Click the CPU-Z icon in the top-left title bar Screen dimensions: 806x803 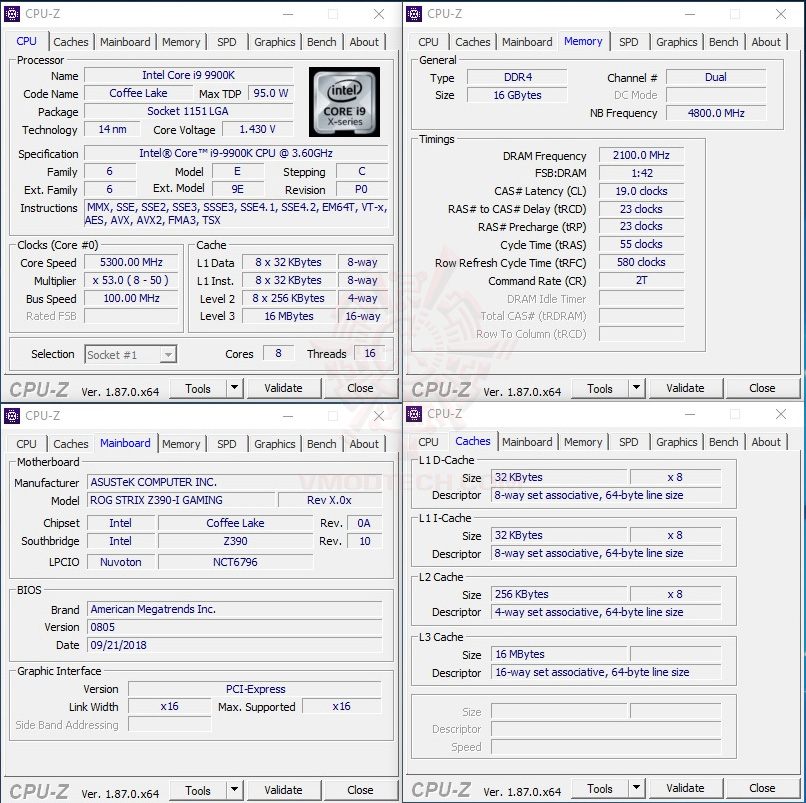tap(13, 14)
